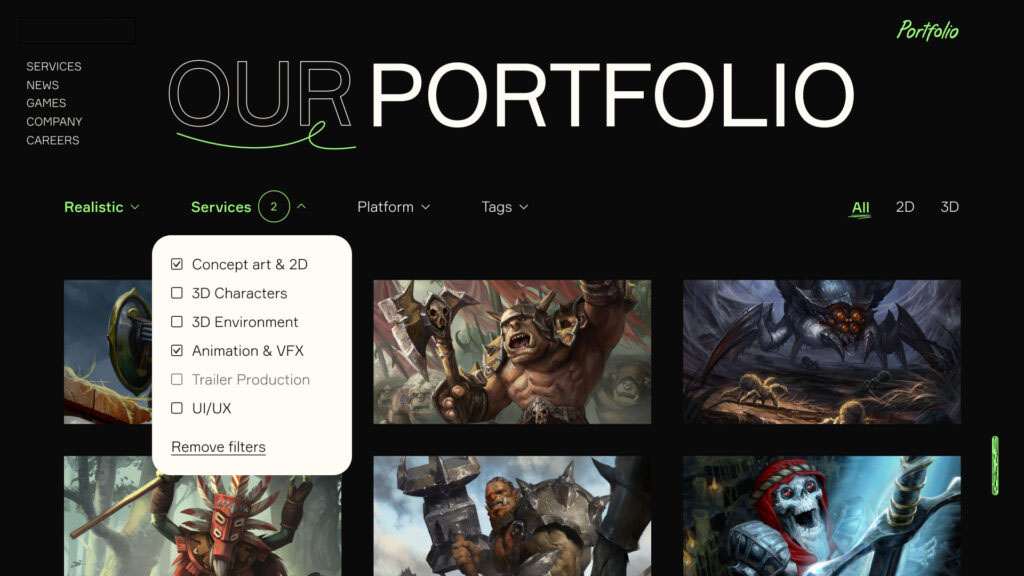
Task: Collapse the Services dropdown chevron
Action: point(301,206)
